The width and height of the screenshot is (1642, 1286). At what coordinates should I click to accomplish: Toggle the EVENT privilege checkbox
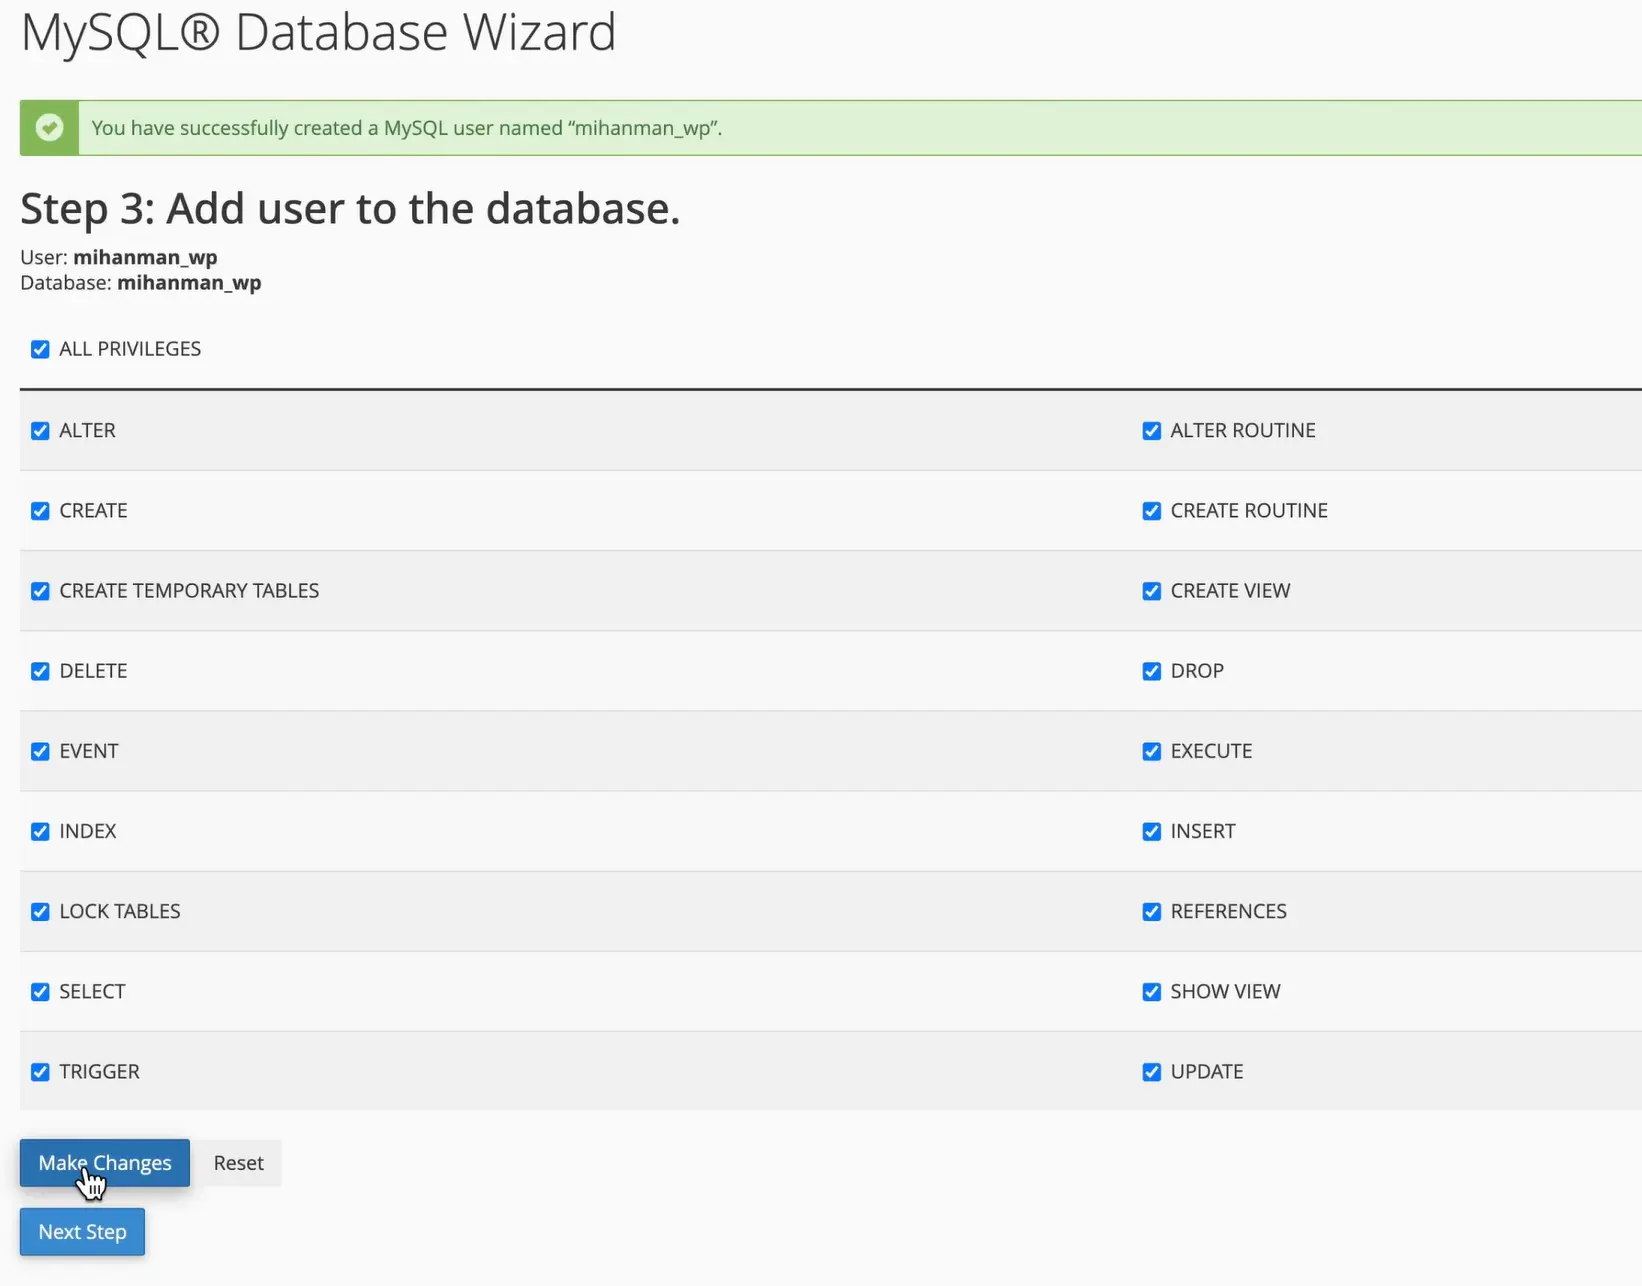tap(40, 751)
